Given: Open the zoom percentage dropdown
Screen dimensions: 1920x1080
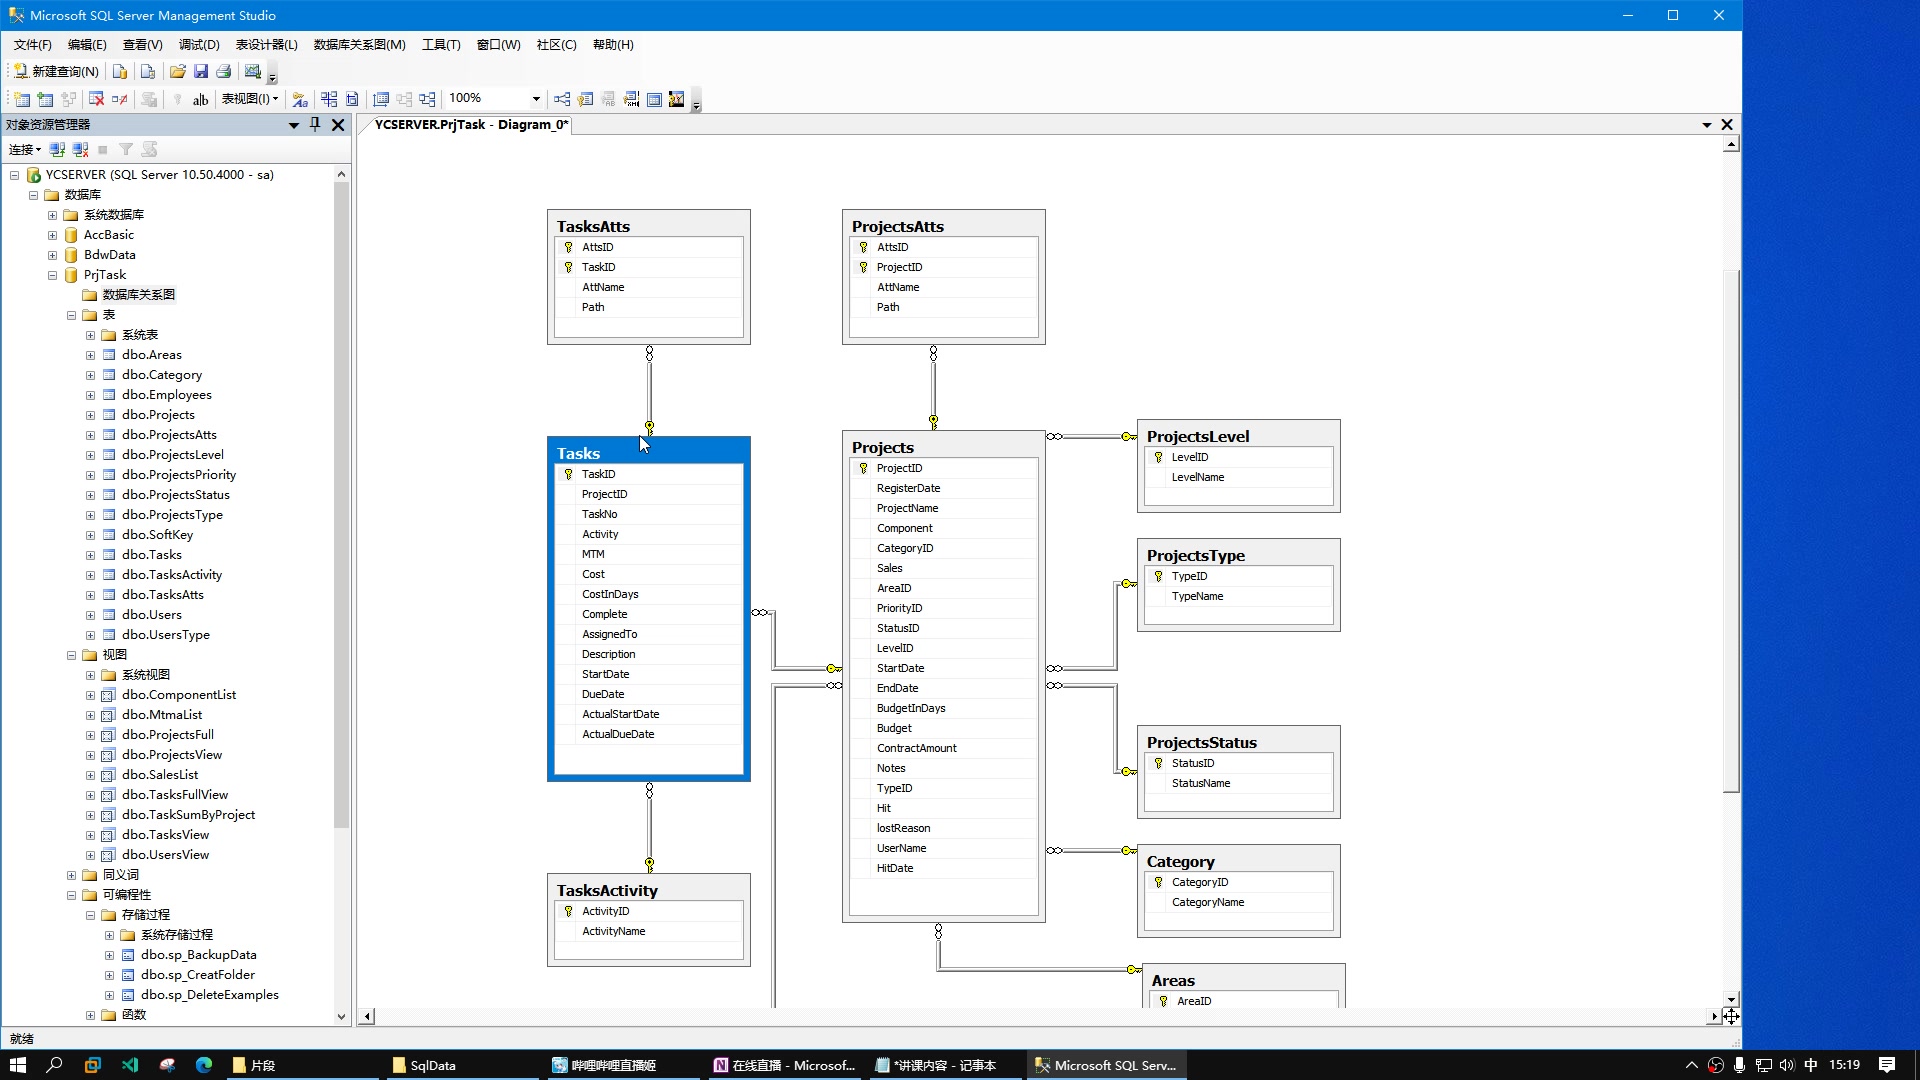Looking at the screenshot, I should point(536,99).
